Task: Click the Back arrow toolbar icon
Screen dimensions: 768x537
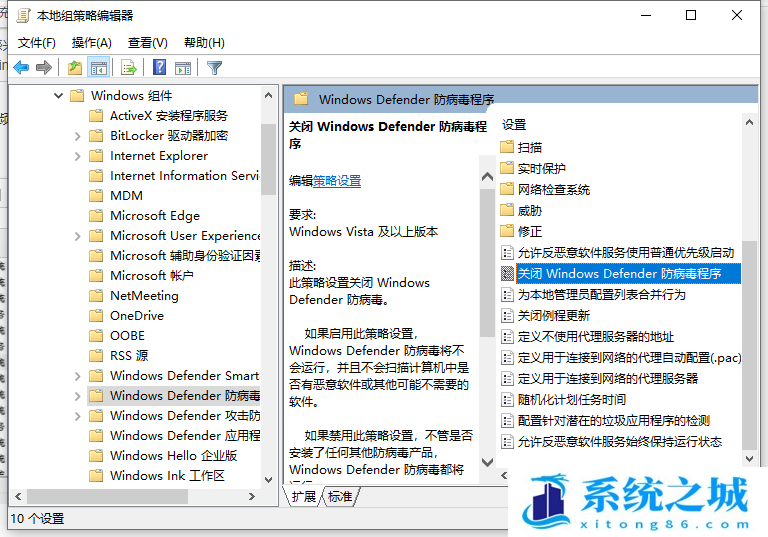Action: [22, 67]
